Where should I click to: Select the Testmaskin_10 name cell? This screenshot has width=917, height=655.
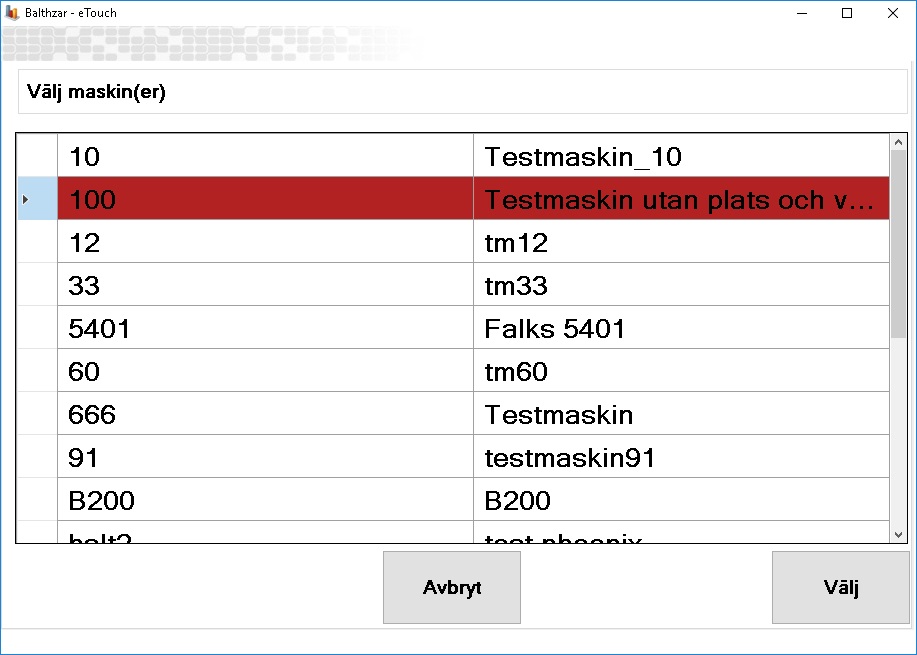(x=680, y=156)
